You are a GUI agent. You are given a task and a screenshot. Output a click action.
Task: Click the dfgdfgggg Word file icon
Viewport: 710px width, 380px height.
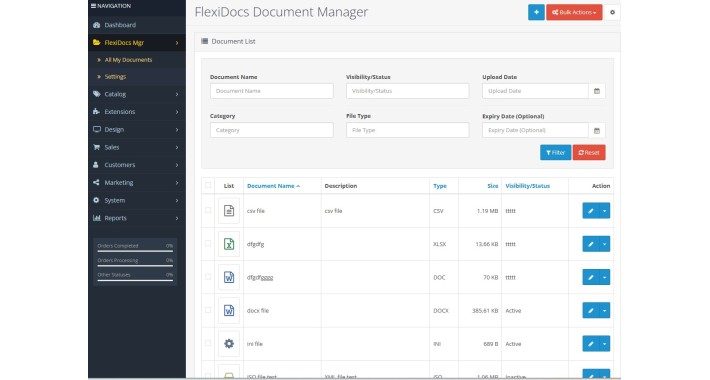(229, 277)
